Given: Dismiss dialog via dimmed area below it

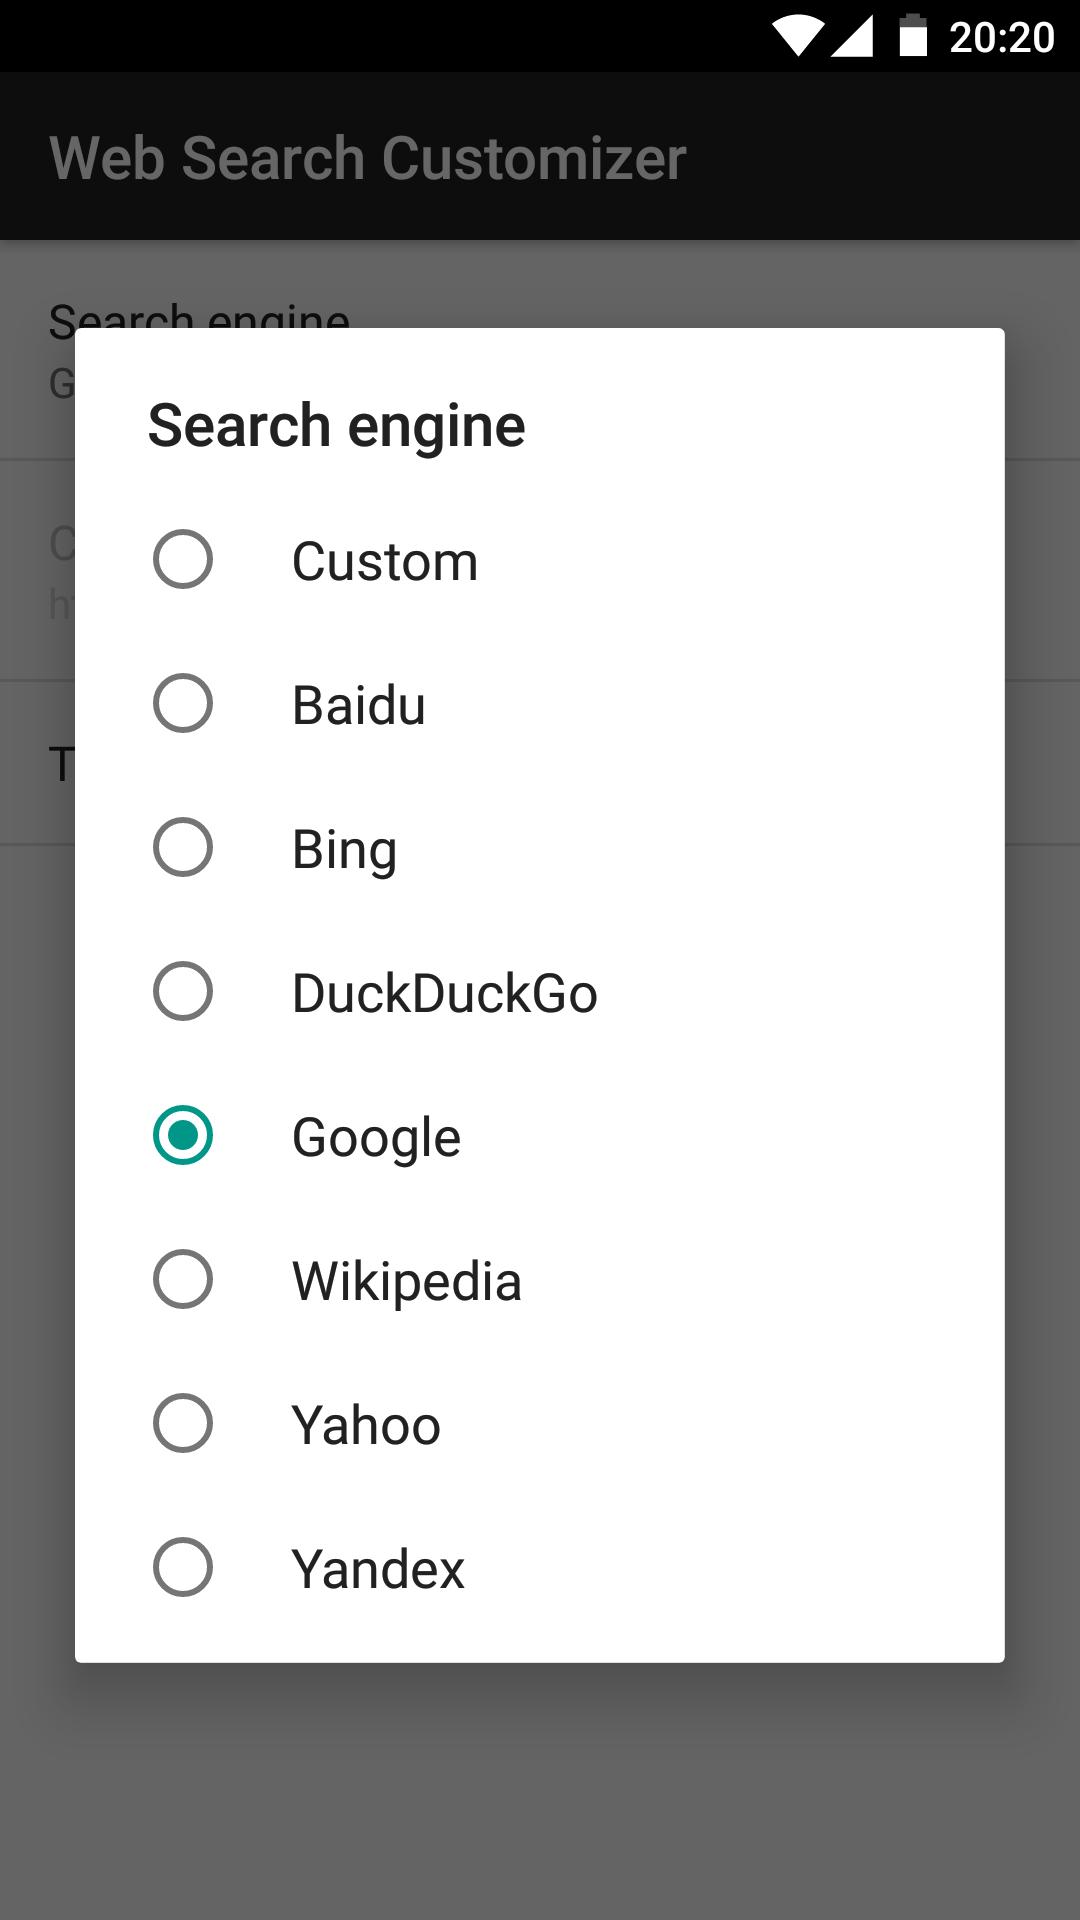Looking at the screenshot, I should [540, 1790].
